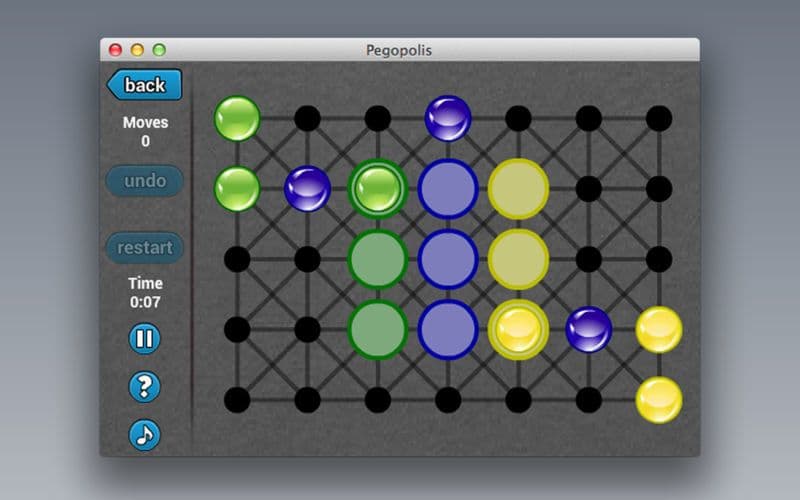
Task: Click the empty middle green target slot
Action: (x=378, y=259)
